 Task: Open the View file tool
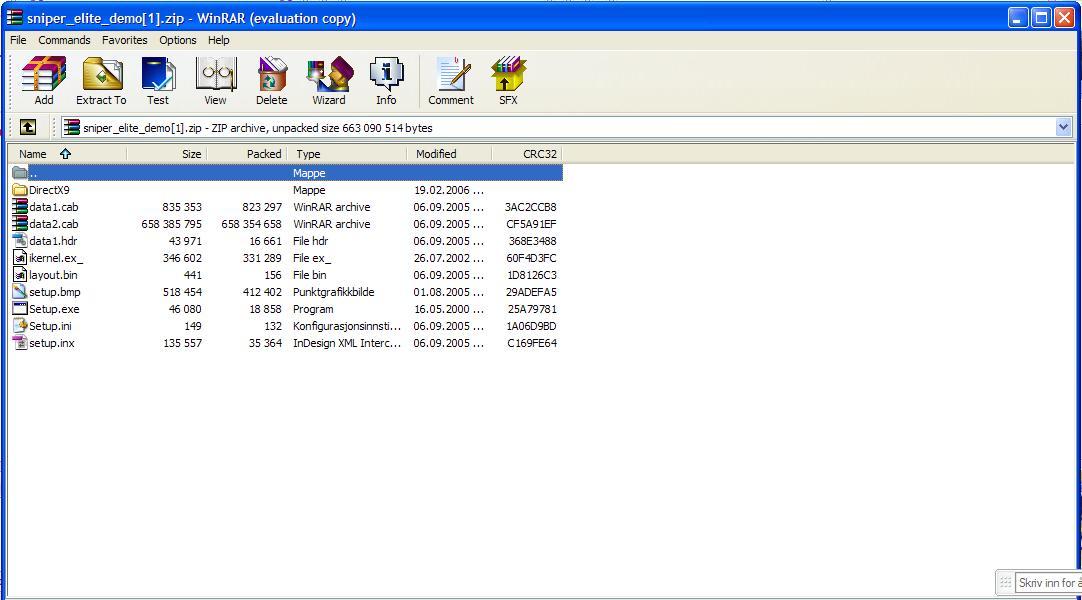tap(215, 81)
